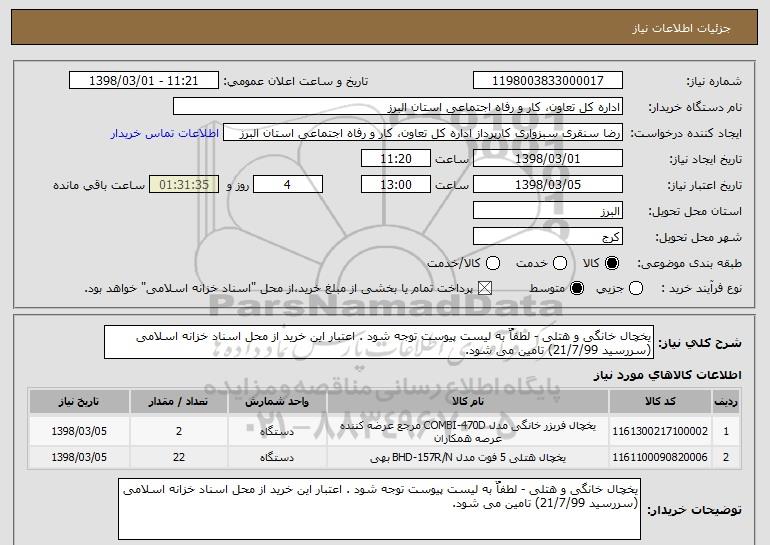Click the public announcement date field 1398/03/01 - 11:21
The height and width of the screenshot is (545, 770).
(x=144, y=81)
